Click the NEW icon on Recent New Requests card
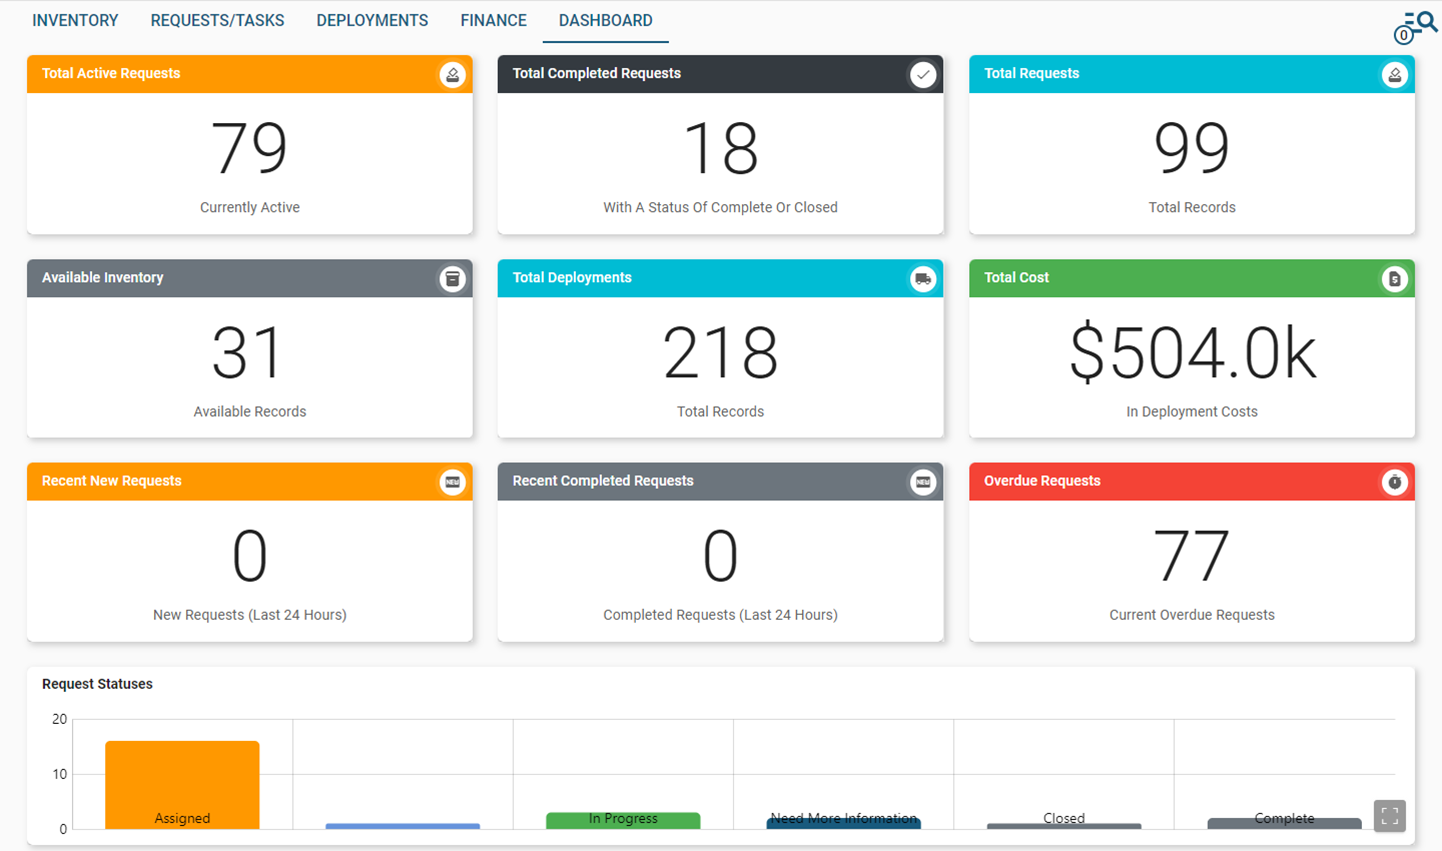The image size is (1442, 851). point(452,481)
